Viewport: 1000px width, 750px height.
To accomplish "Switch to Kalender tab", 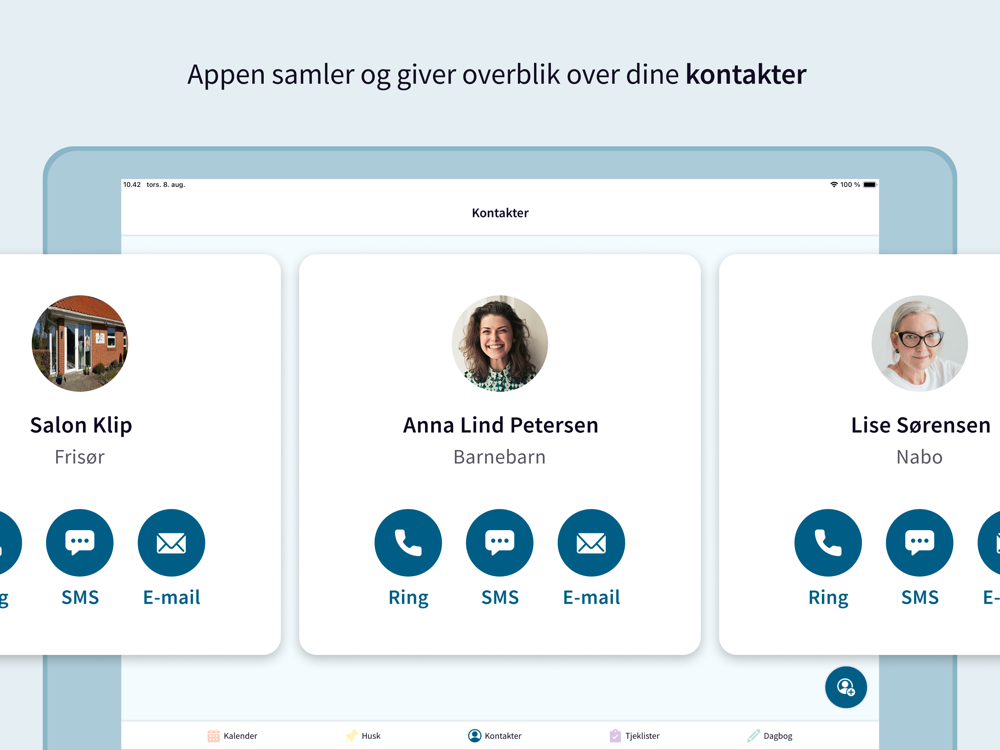I will (232, 736).
